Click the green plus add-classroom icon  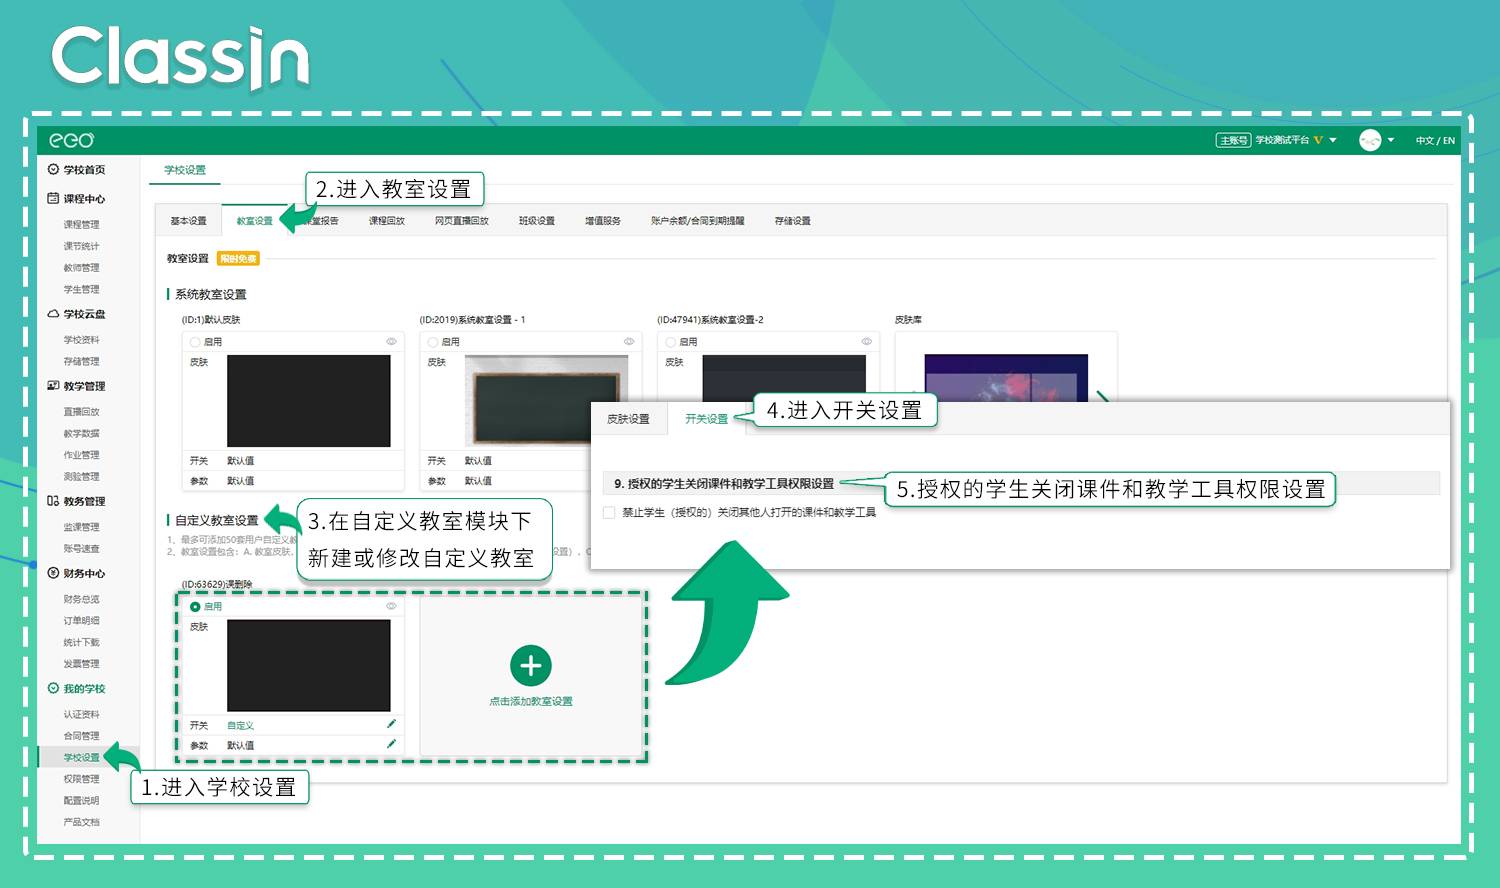(531, 666)
